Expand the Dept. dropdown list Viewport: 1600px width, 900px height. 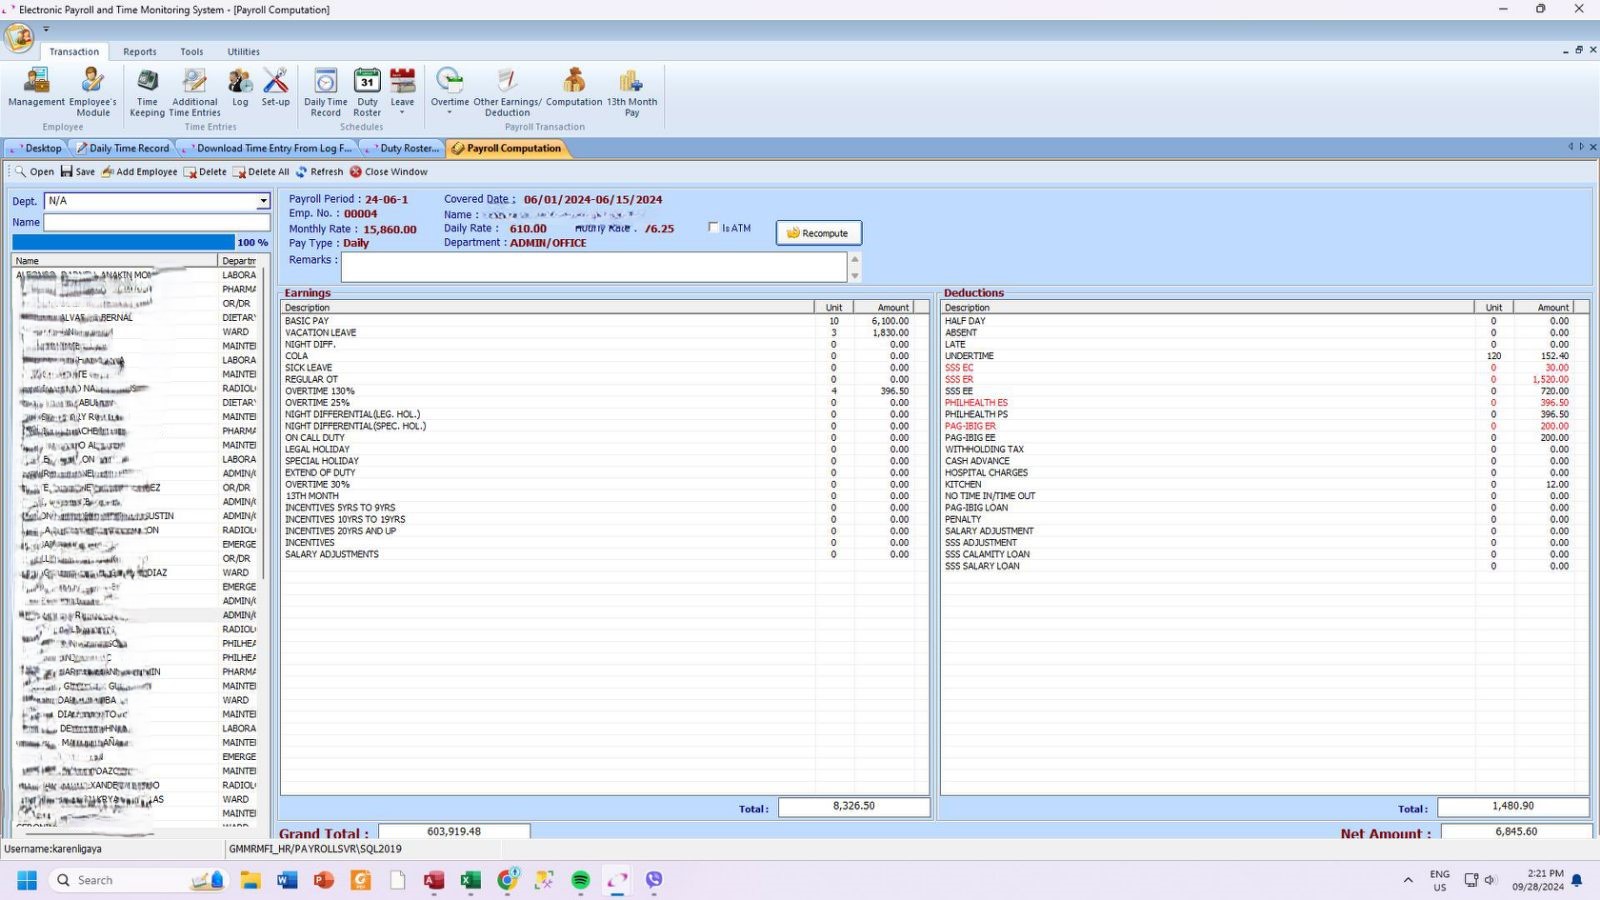tap(263, 201)
